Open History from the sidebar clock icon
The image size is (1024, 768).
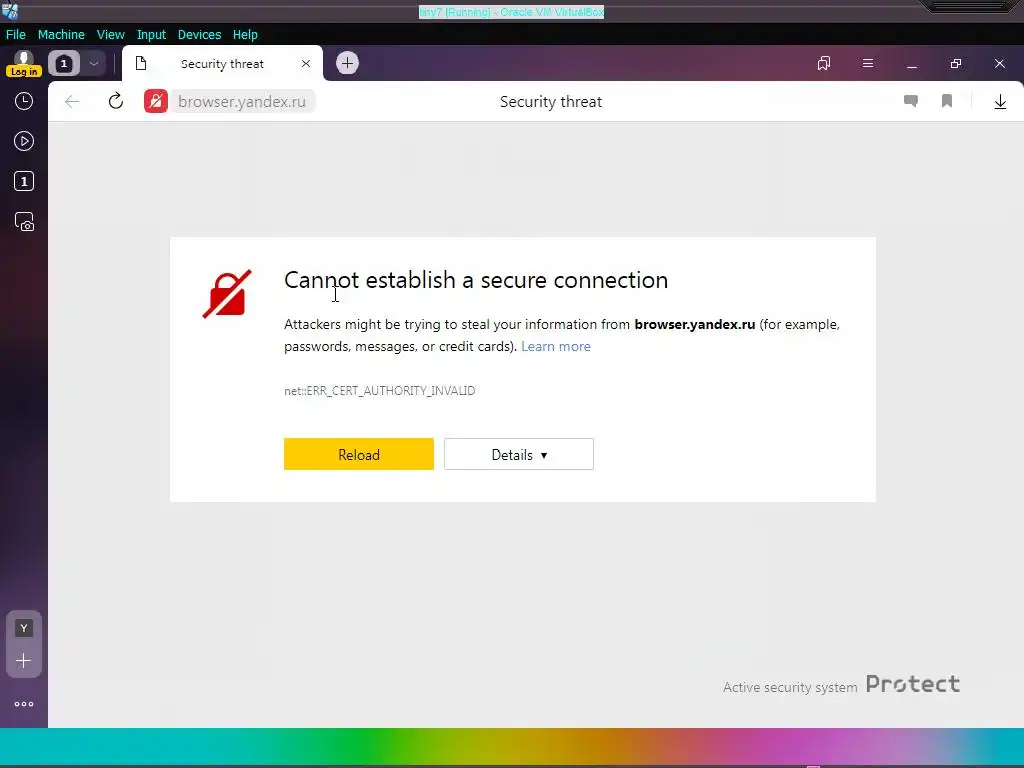(24, 101)
